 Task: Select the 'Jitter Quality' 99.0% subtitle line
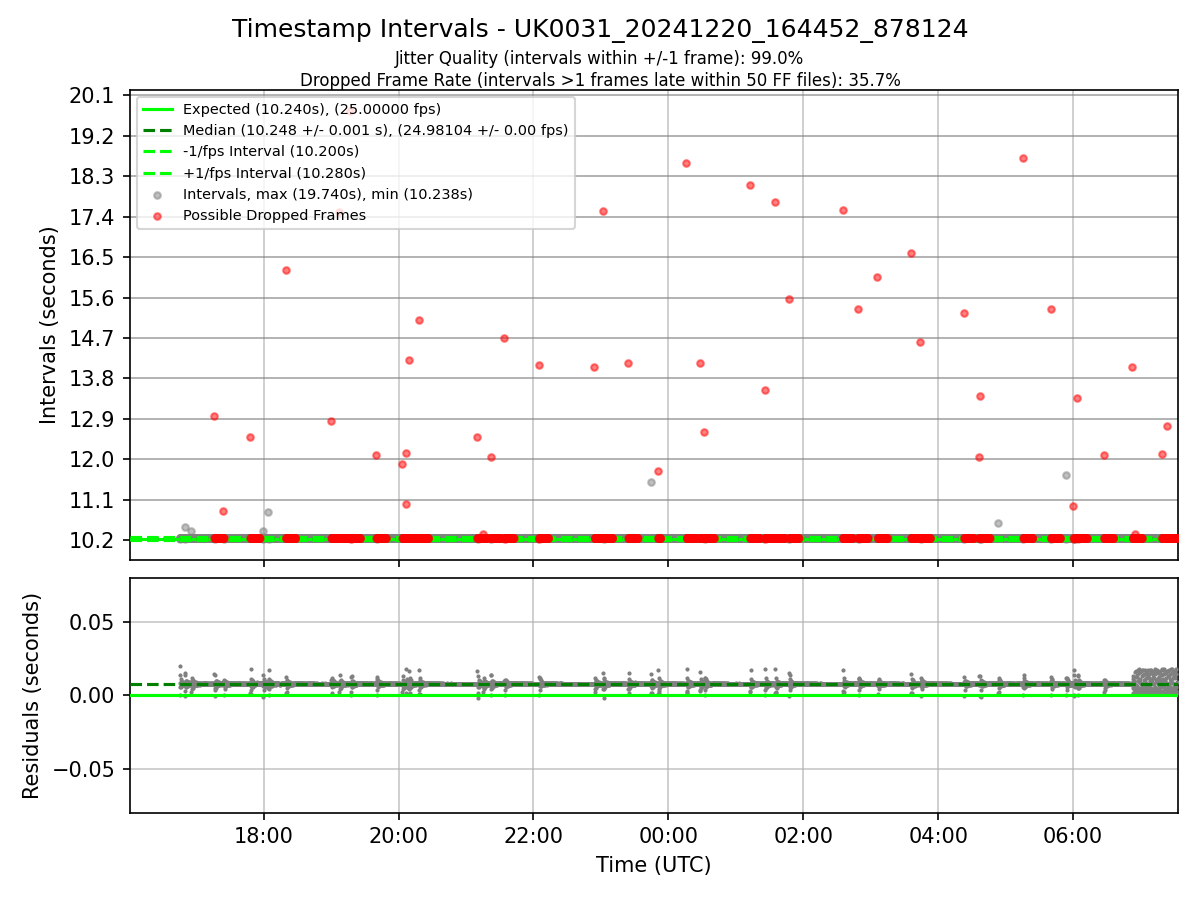coord(599,58)
